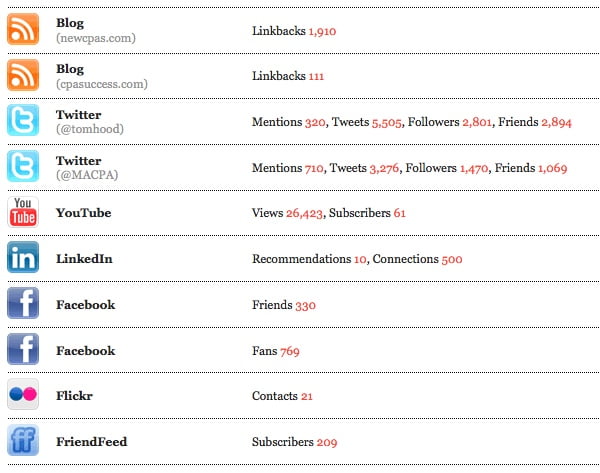Image resolution: width=600 pixels, height=473 pixels.
Task: Click the Facebook Fans count 769
Action: tap(290, 351)
